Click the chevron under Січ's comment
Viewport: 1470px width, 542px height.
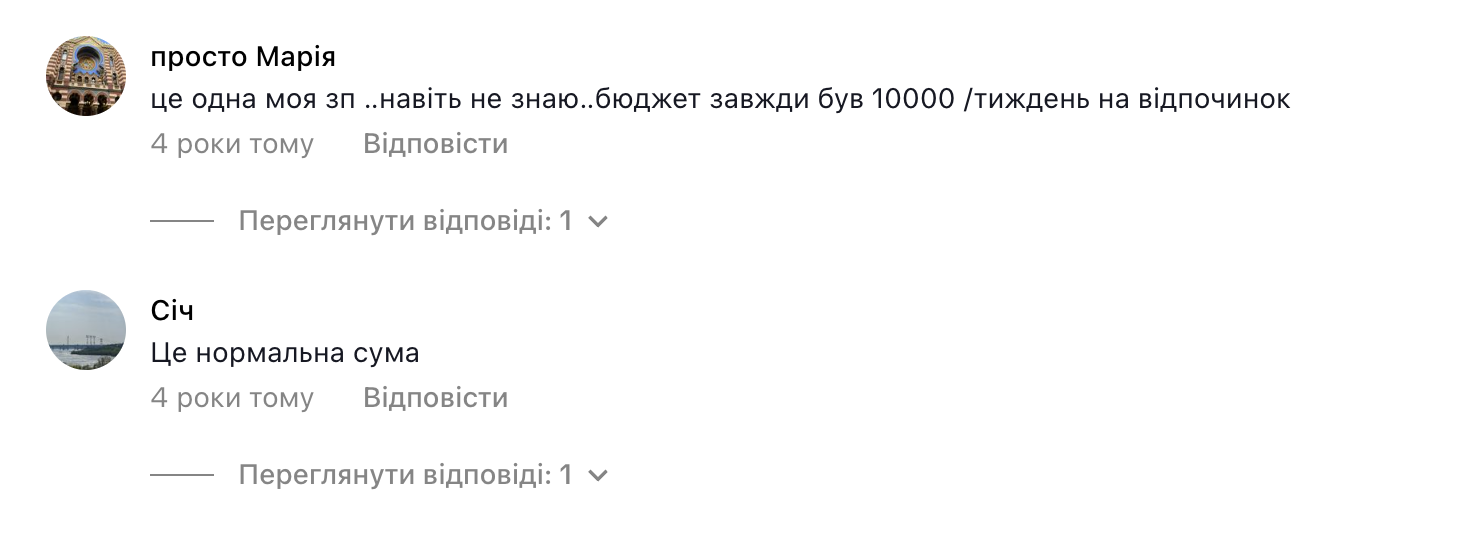click(x=598, y=475)
